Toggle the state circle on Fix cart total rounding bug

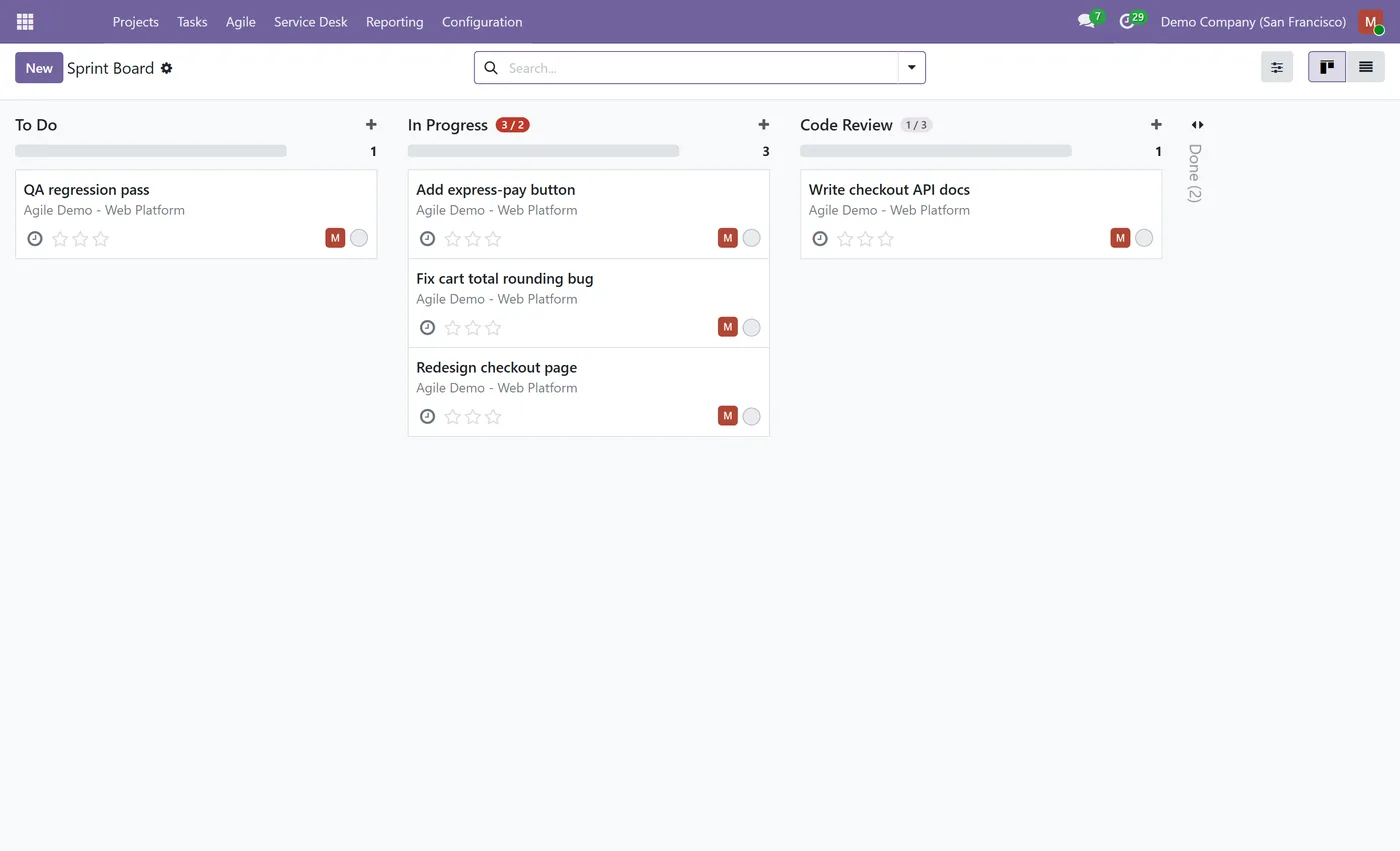pos(752,327)
